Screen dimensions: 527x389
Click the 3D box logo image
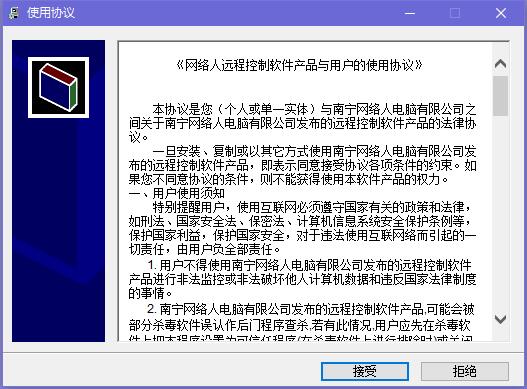(58, 87)
